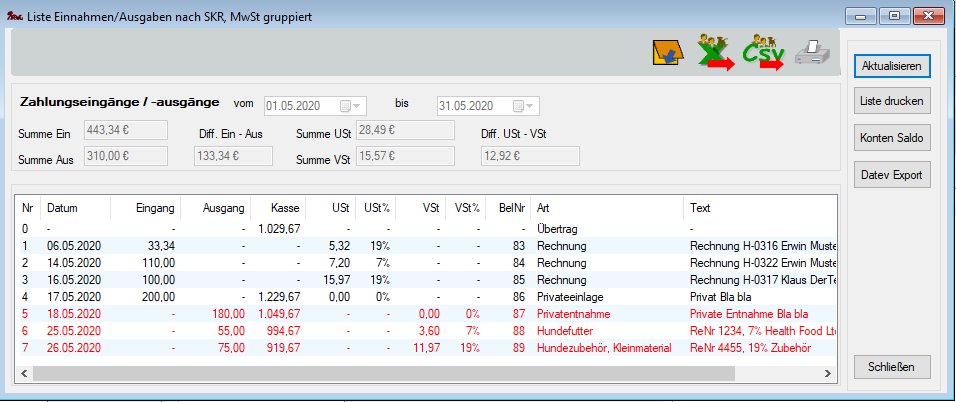Sort by the Eingang column header
The width and height of the screenshot is (956, 402).
click(156, 208)
